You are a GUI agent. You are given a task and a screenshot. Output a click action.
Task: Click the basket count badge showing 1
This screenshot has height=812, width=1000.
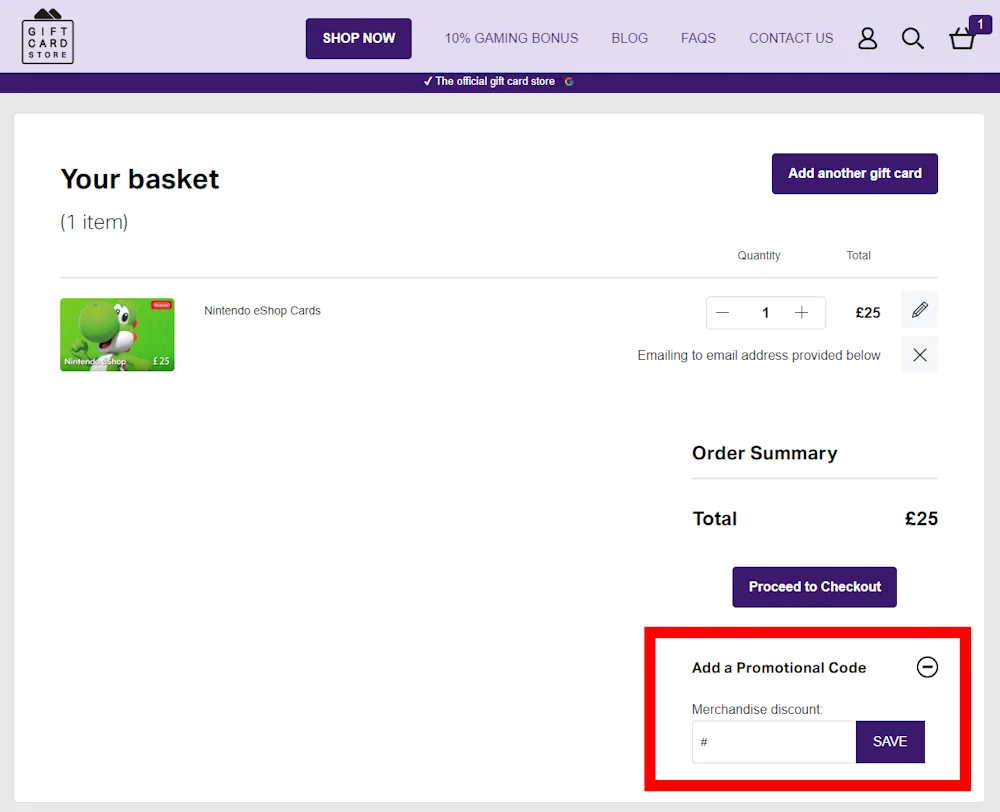[x=980, y=24]
